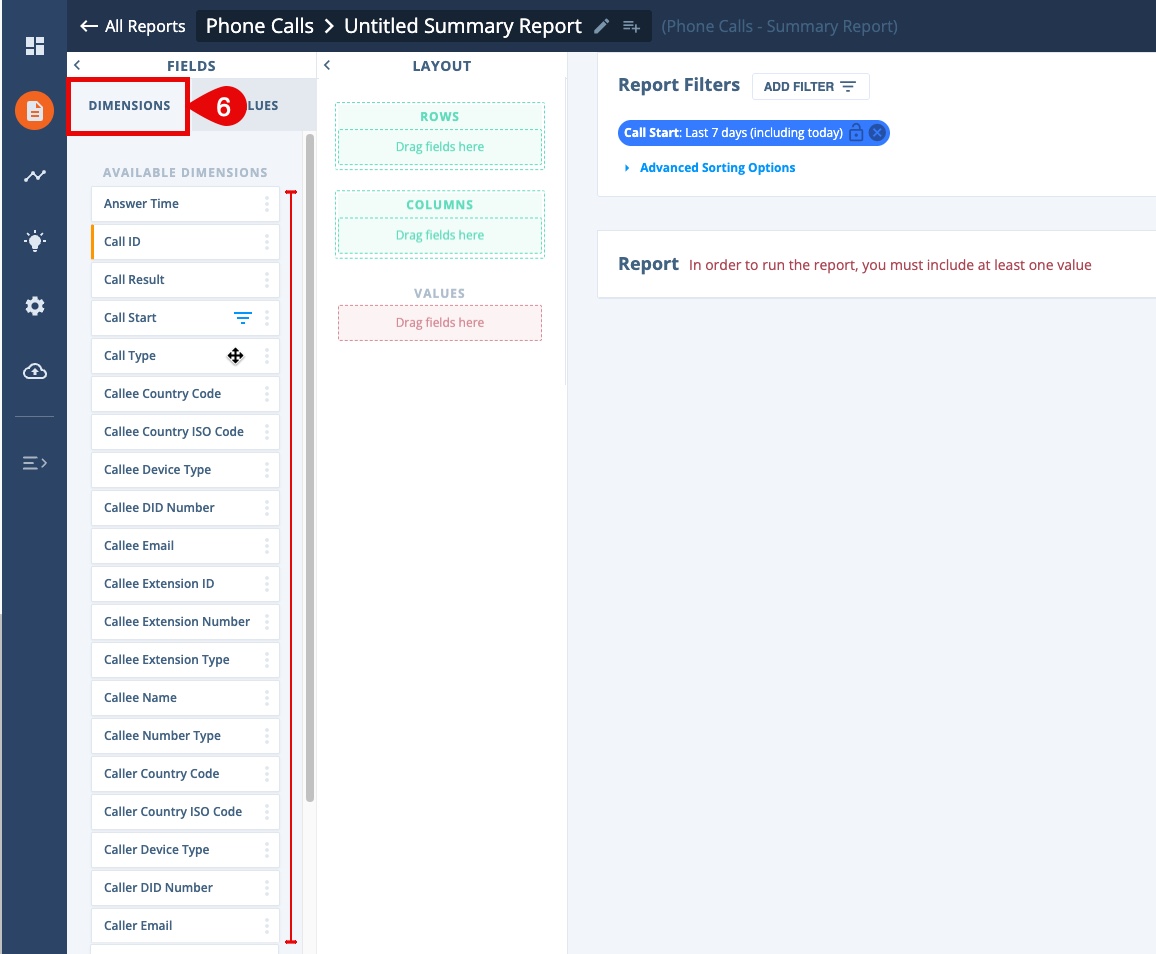The height and width of the screenshot is (954, 1156).
Task: Open options dots for Callee Country ISO Code
Action: [x=267, y=431]
